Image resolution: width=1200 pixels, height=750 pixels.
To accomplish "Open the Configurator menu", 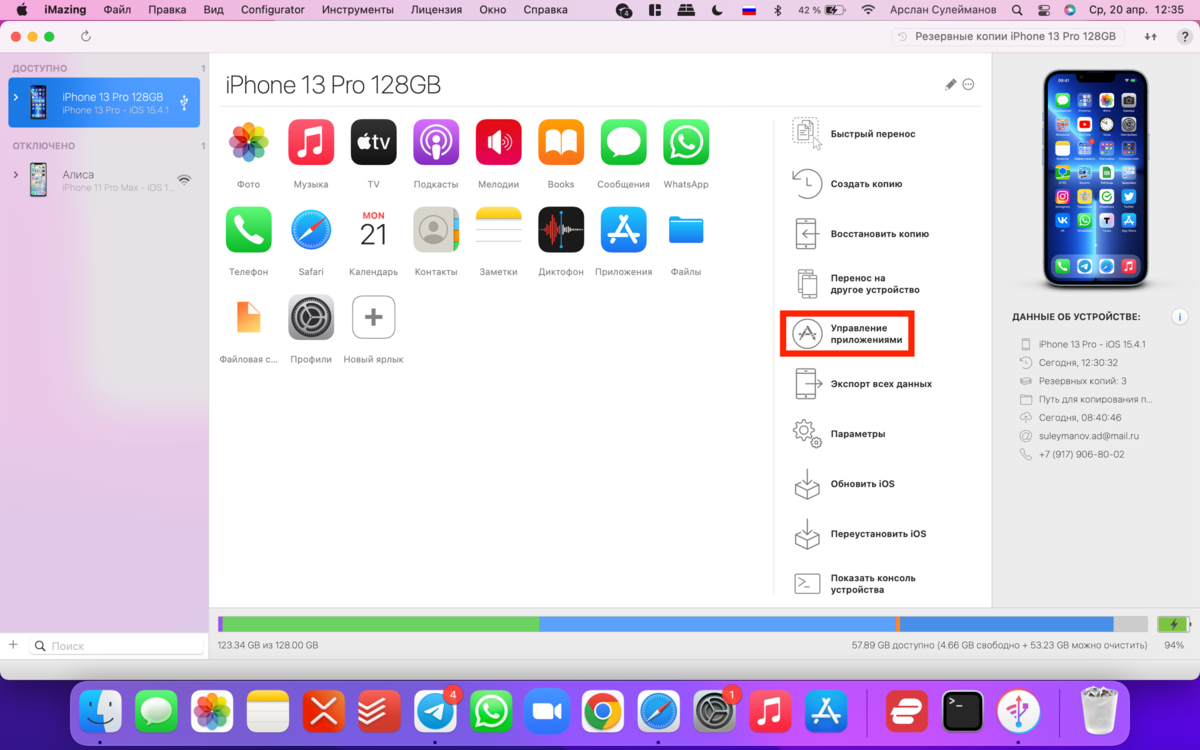I will pyautogui.click(x=273, y=10).
